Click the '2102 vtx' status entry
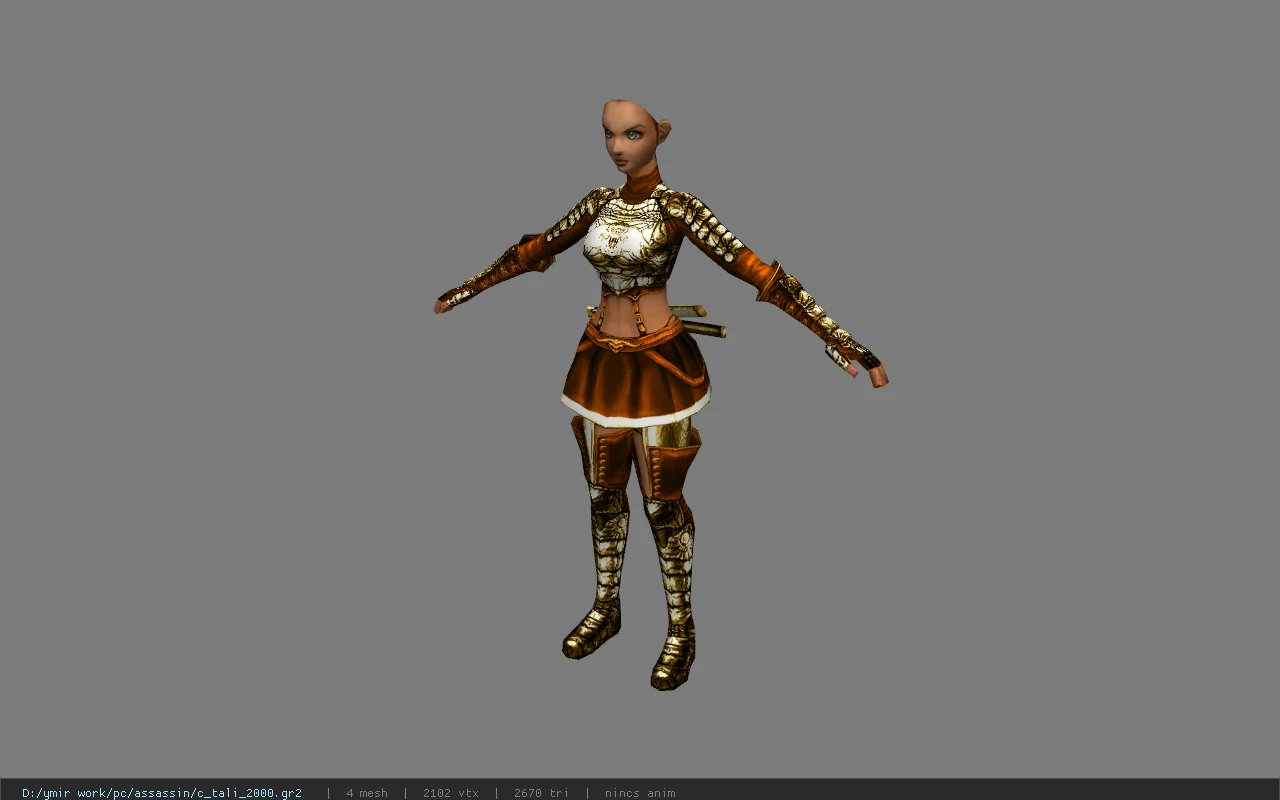1280x800 pixels. [x=451, y=793]
